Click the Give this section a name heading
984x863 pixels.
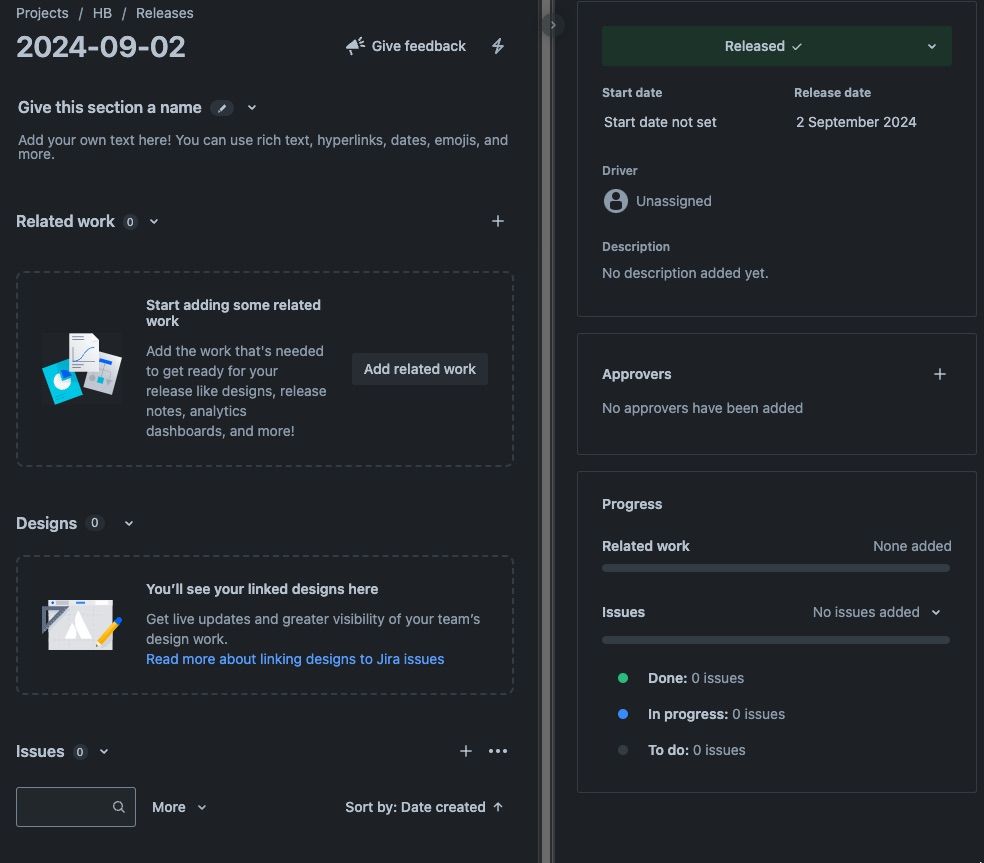(x=110, y=108)
